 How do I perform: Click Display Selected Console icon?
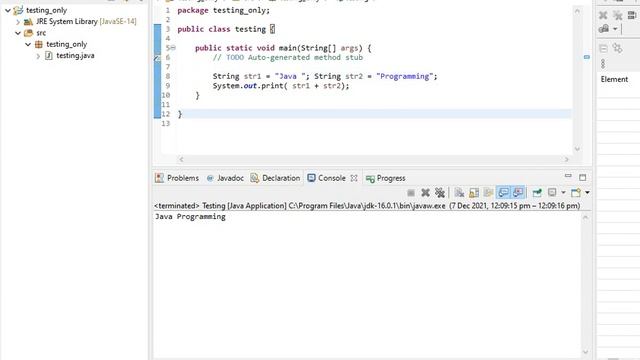[x=552, y=193]
